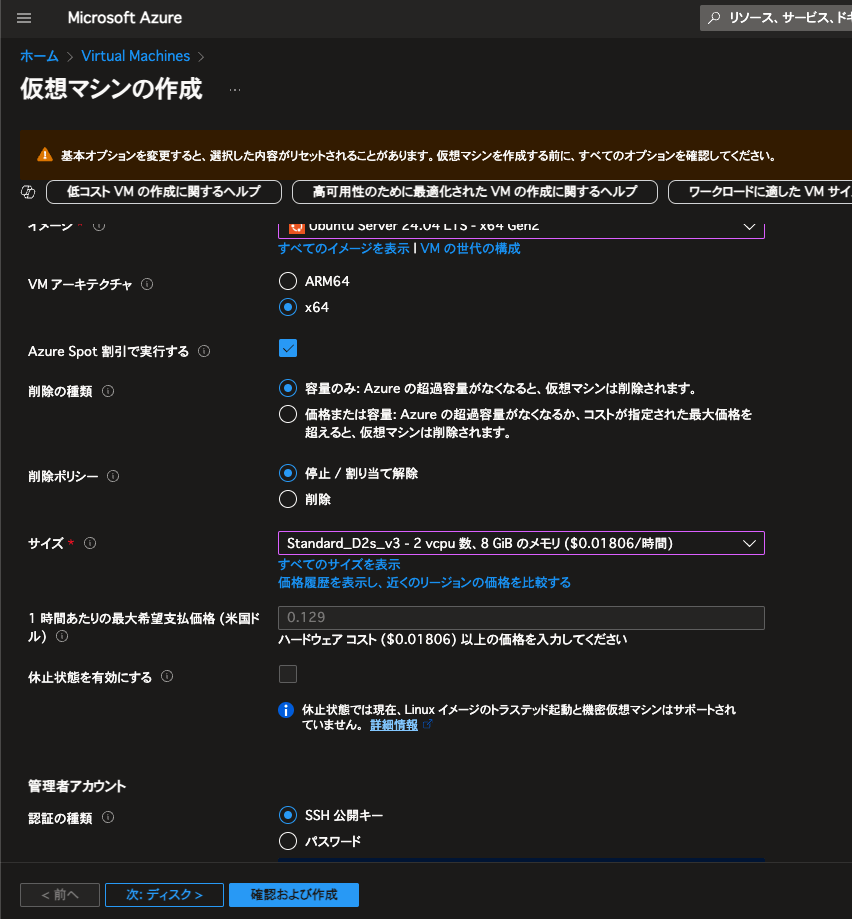Click 価格履歴を表示し、近くのリージョンの価格を比較する link
Viewport: 852px width, 919px height.
(x=424, y=583)
